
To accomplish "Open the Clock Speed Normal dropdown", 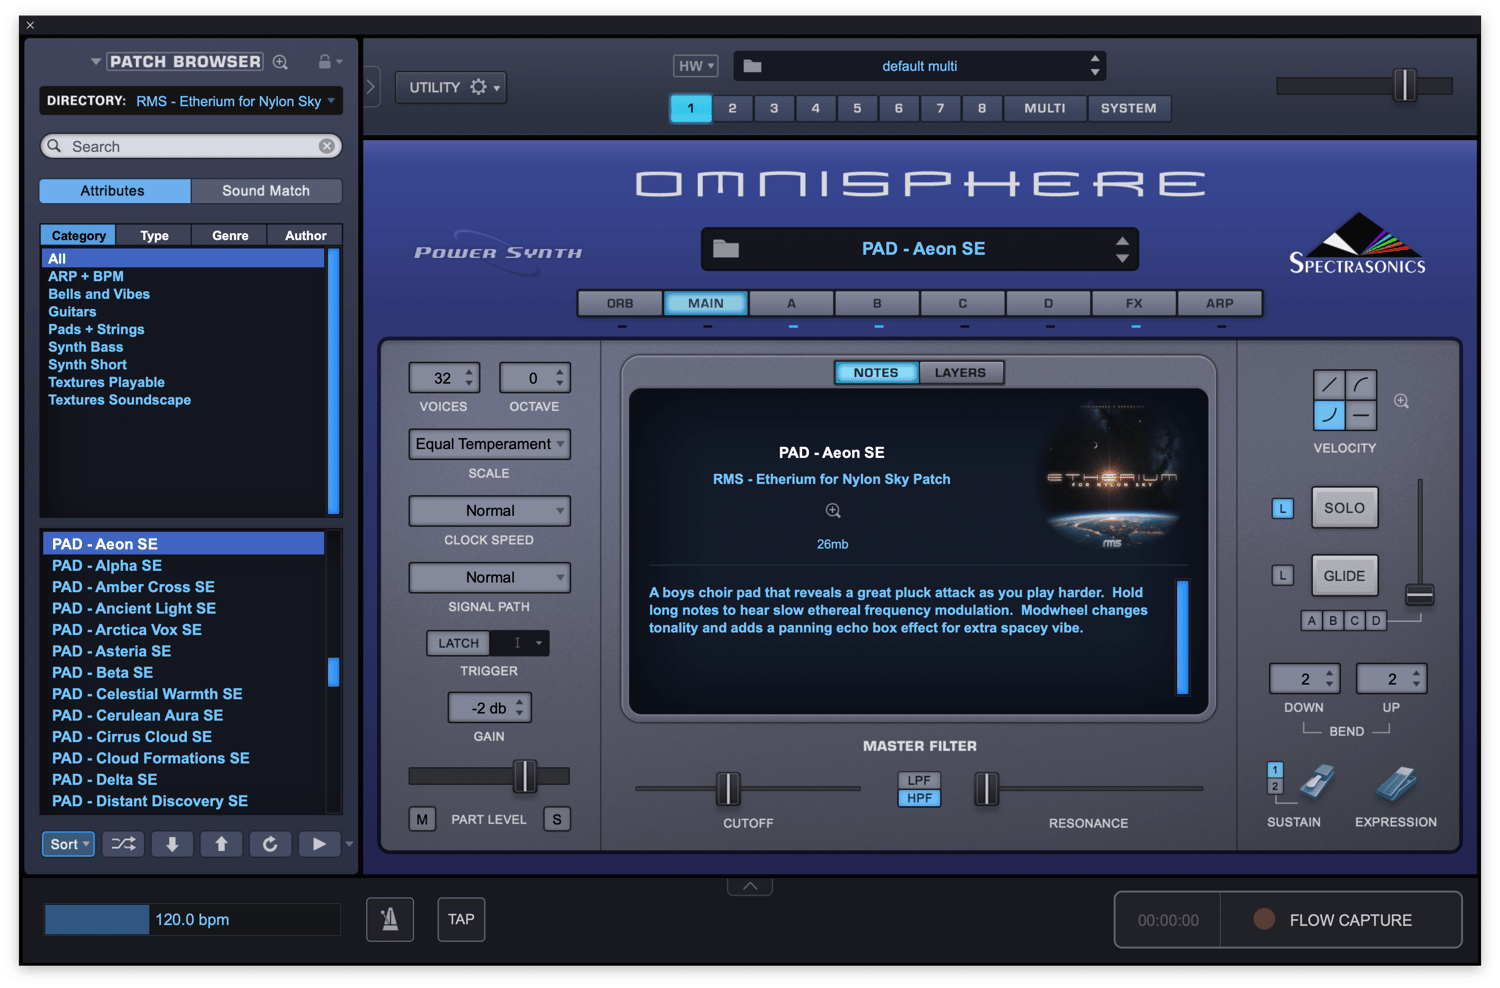I will 490,511.
